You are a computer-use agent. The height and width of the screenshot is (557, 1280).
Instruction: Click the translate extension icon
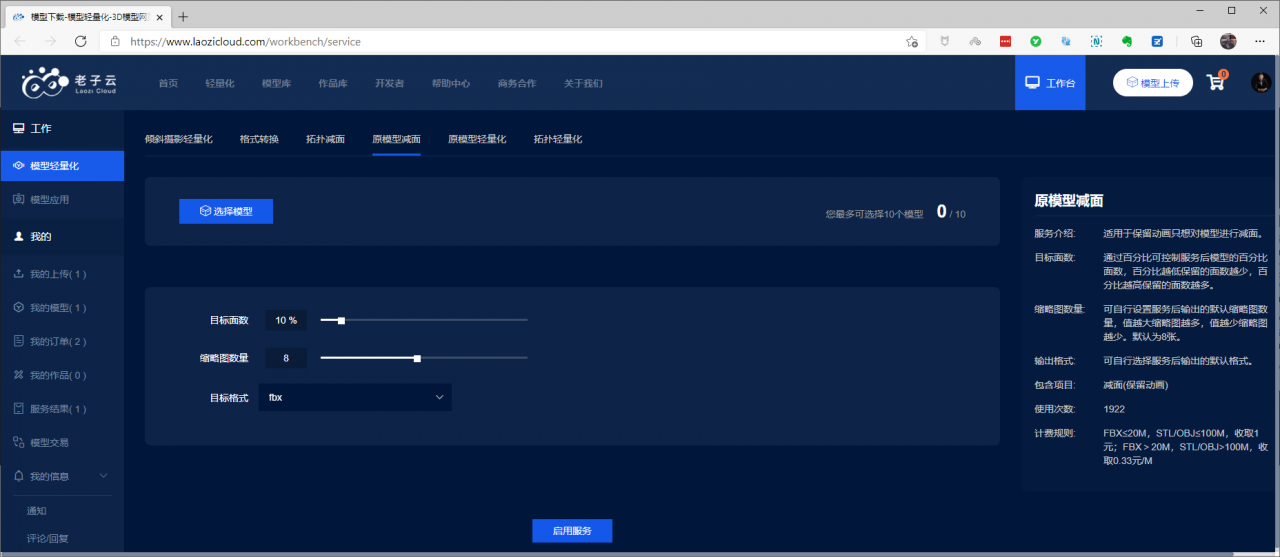click(1066, 41)
